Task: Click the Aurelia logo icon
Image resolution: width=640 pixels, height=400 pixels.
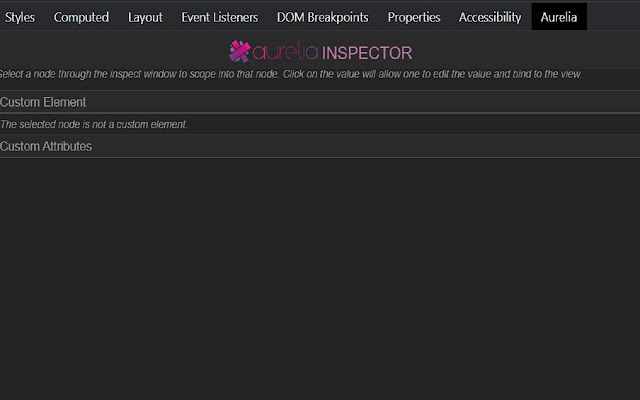Action: (x=240, y=51)
